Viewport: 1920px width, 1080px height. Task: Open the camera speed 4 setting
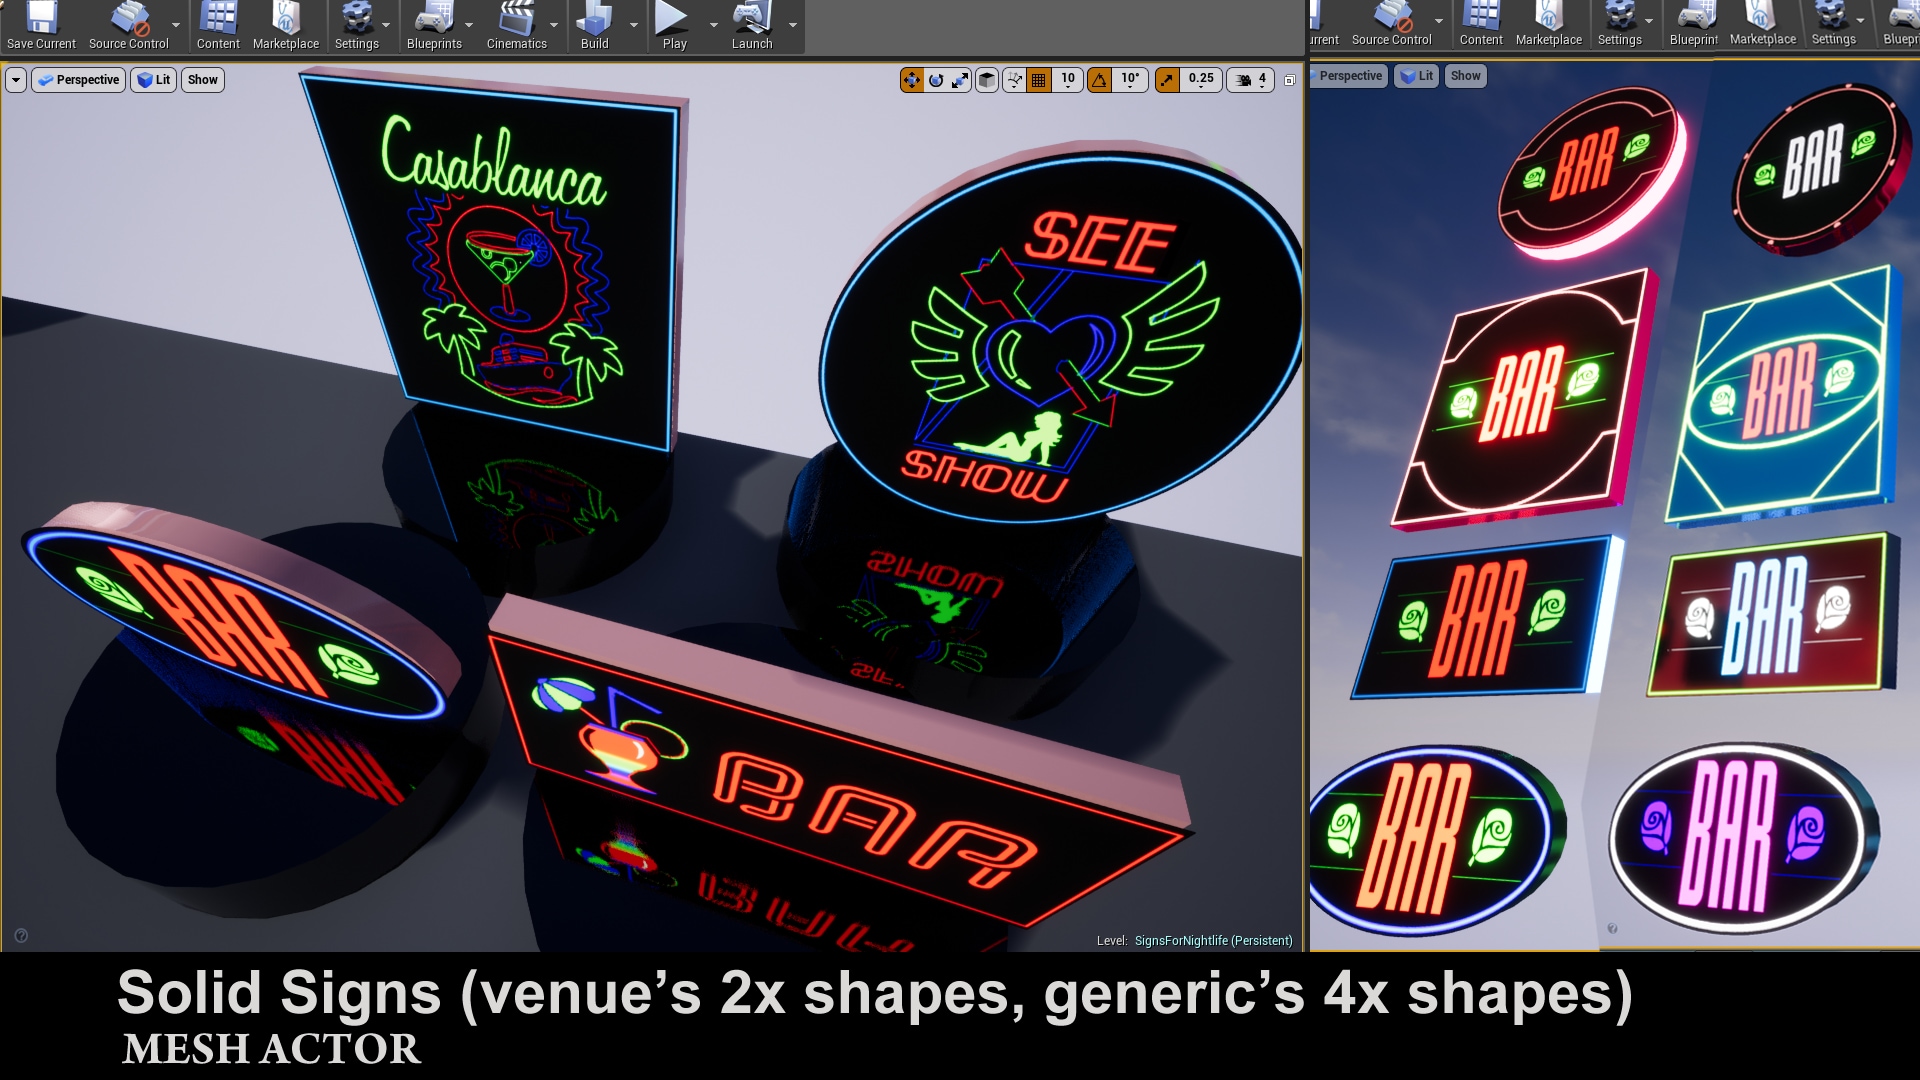click(x=1251, y=80)
